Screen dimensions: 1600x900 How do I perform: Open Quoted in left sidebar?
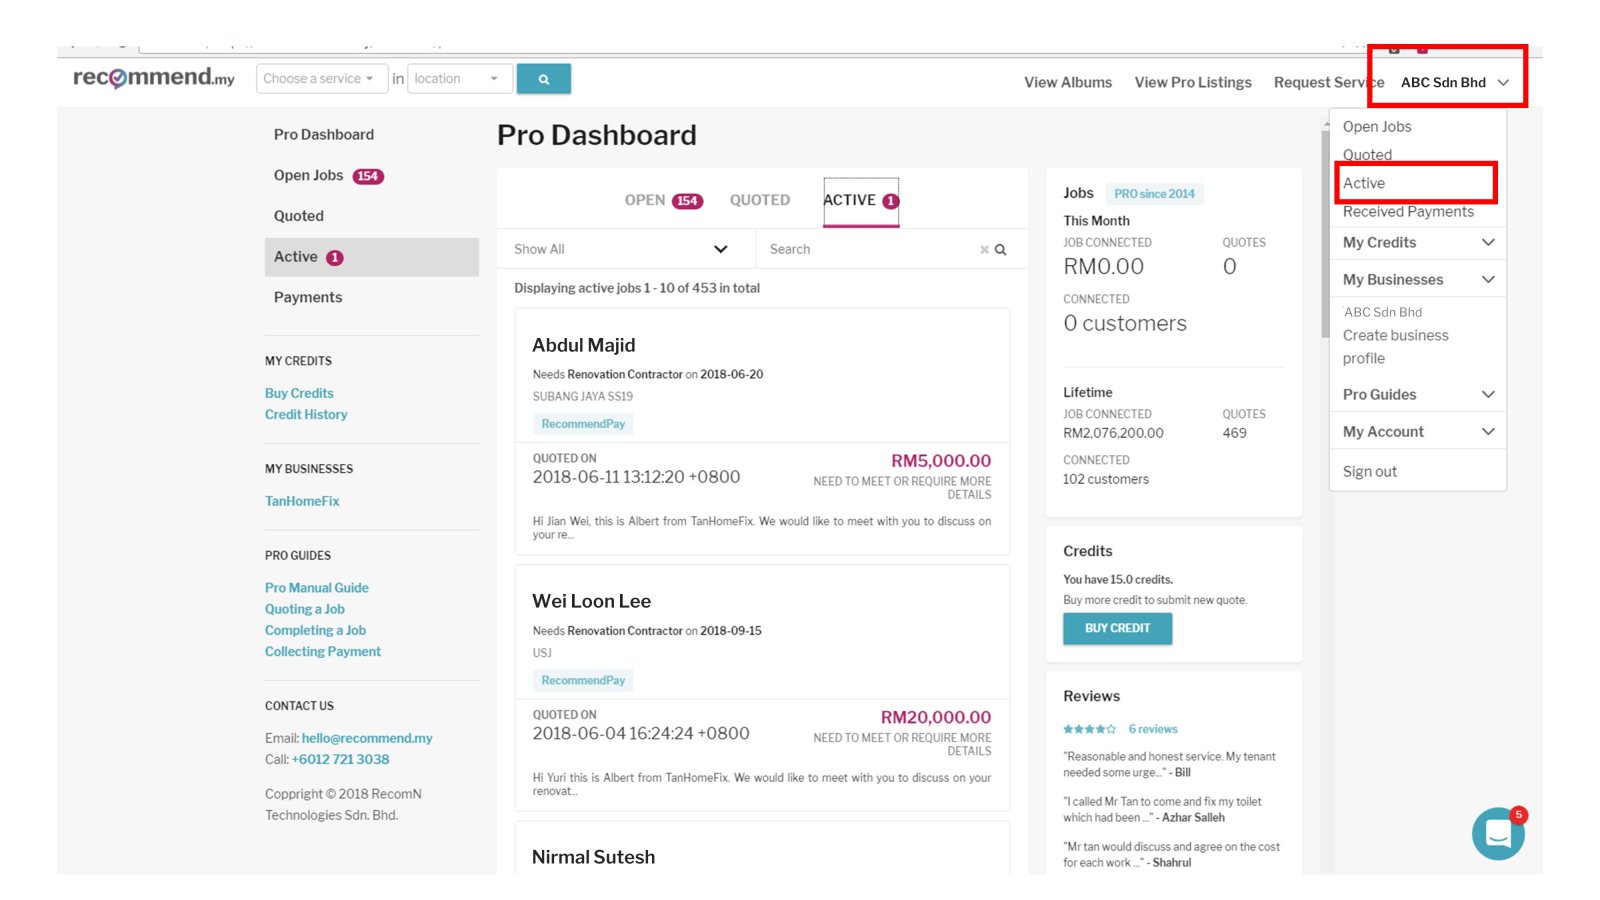(x=299, y=216)
